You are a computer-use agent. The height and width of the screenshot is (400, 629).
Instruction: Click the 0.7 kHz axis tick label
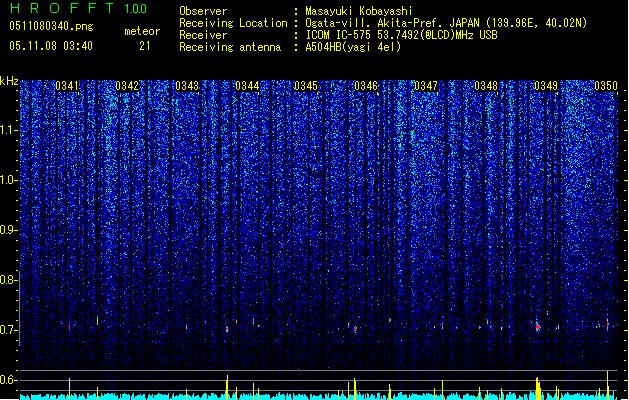[x=8, y=330]
